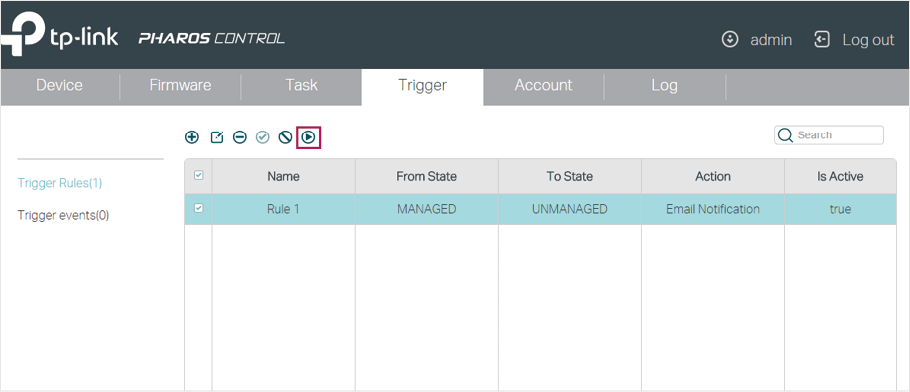This screenshot has width=910, height=392.
Task: Toggle the select-all checkbox in the table header
Action: coord(198,175)
